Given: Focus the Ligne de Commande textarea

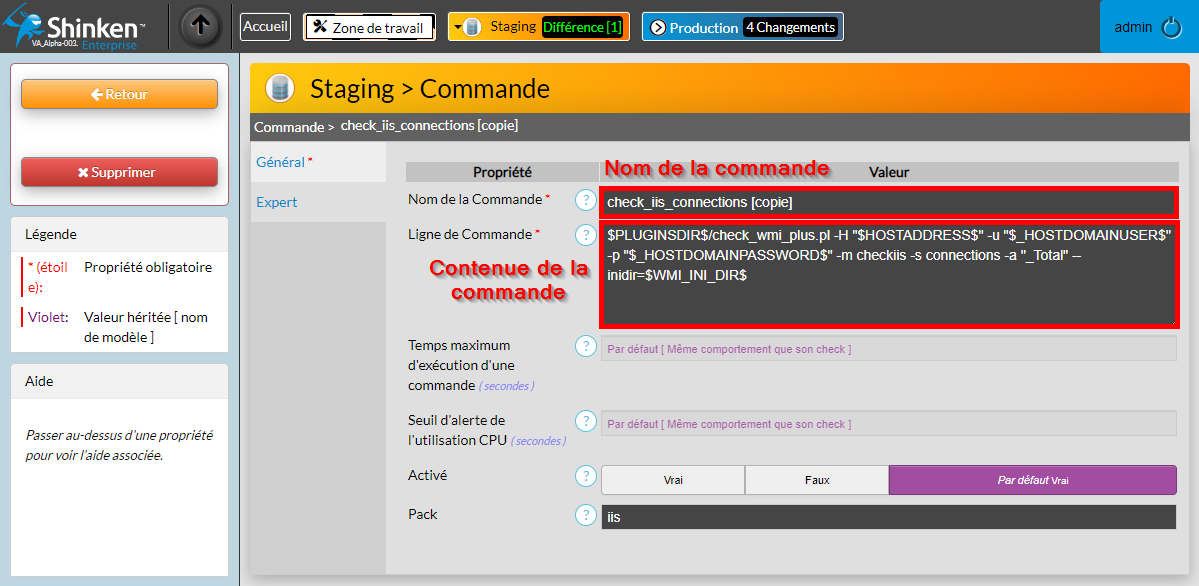Looking at the screenshot, I should [x=888, y=274].
